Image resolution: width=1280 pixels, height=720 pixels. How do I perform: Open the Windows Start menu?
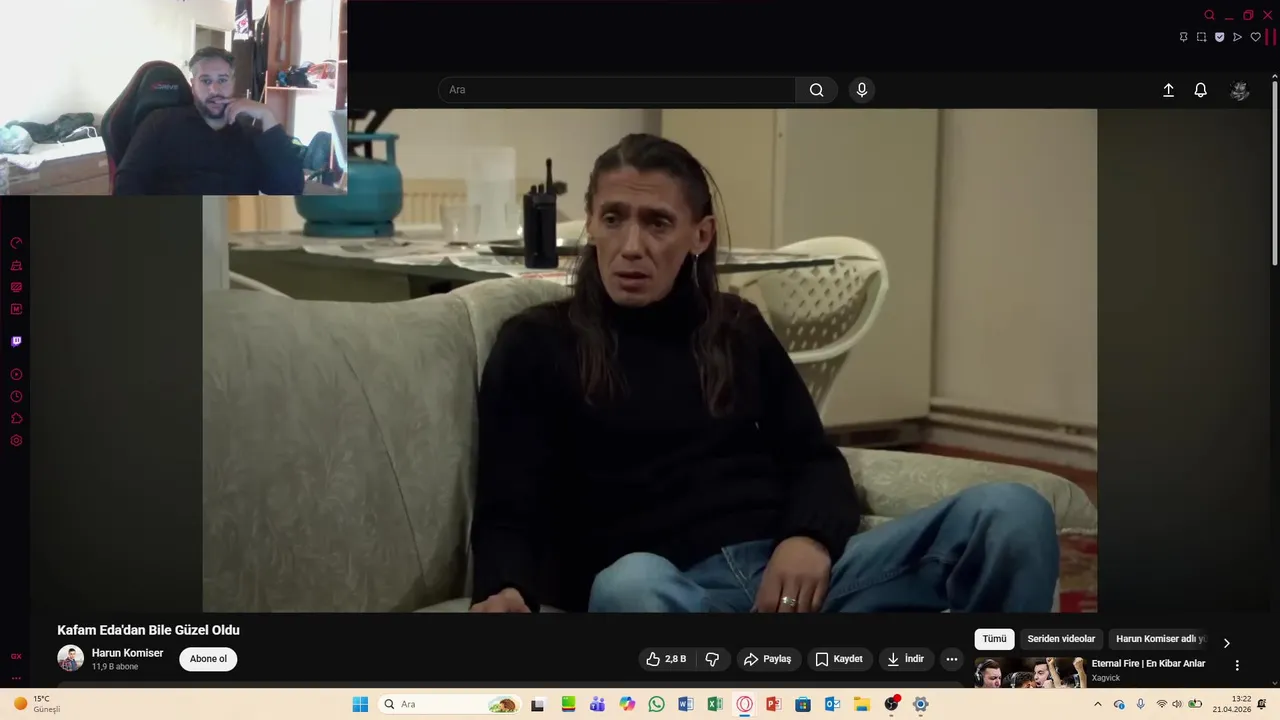click(360, 704)
